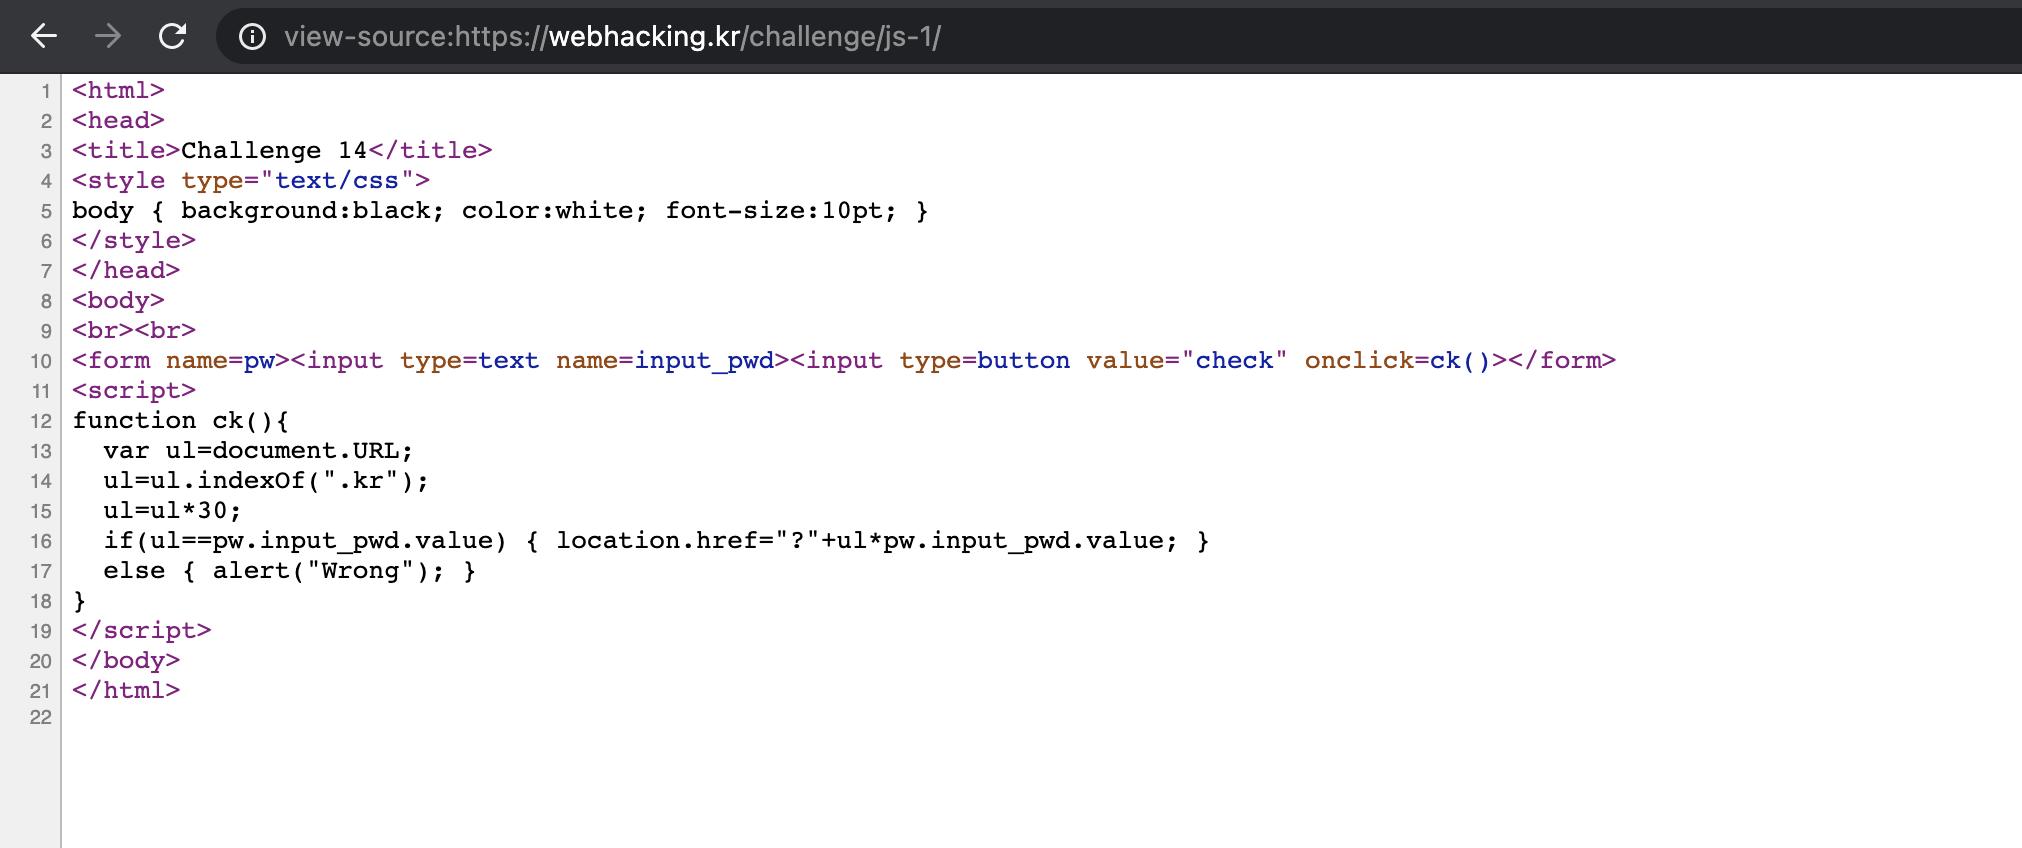Click 'alert("Wrong");' on line 17
Viewport: 2022px width, 848px height.
[328, 570]
